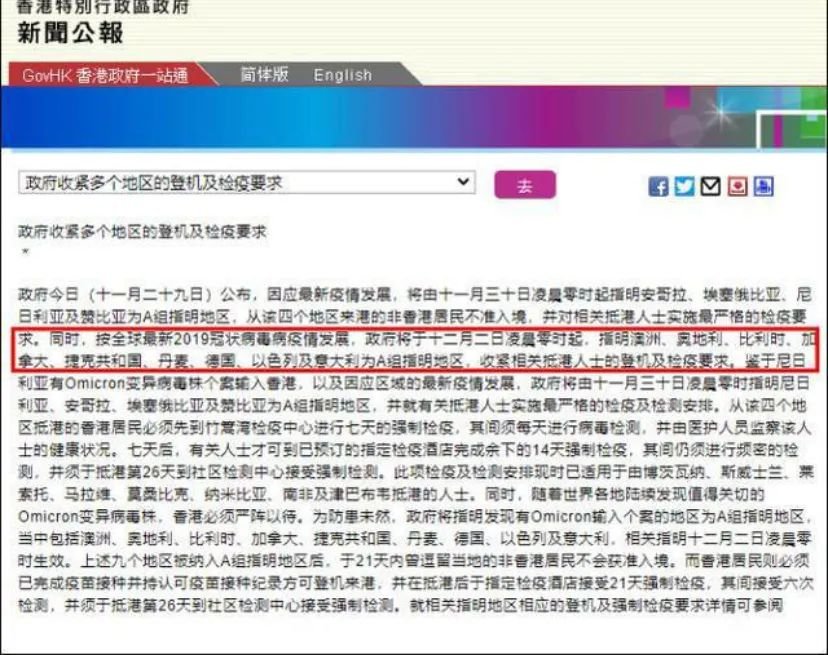
Task: Open the 政府收紧多个地区的登机及检疫要求 select box
Action: click(247, 182)
